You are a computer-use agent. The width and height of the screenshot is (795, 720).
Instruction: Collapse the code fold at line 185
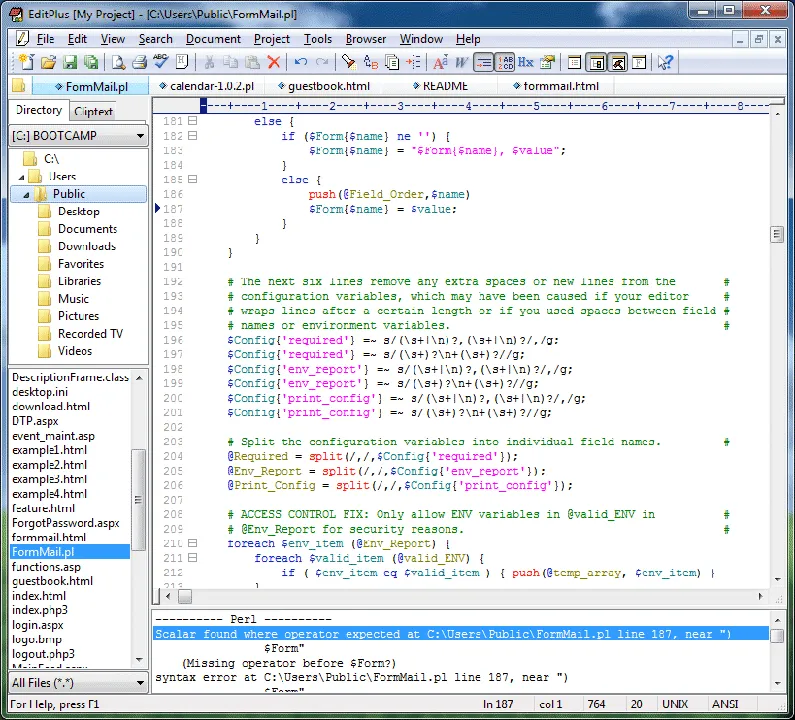[x=192, y=179]
